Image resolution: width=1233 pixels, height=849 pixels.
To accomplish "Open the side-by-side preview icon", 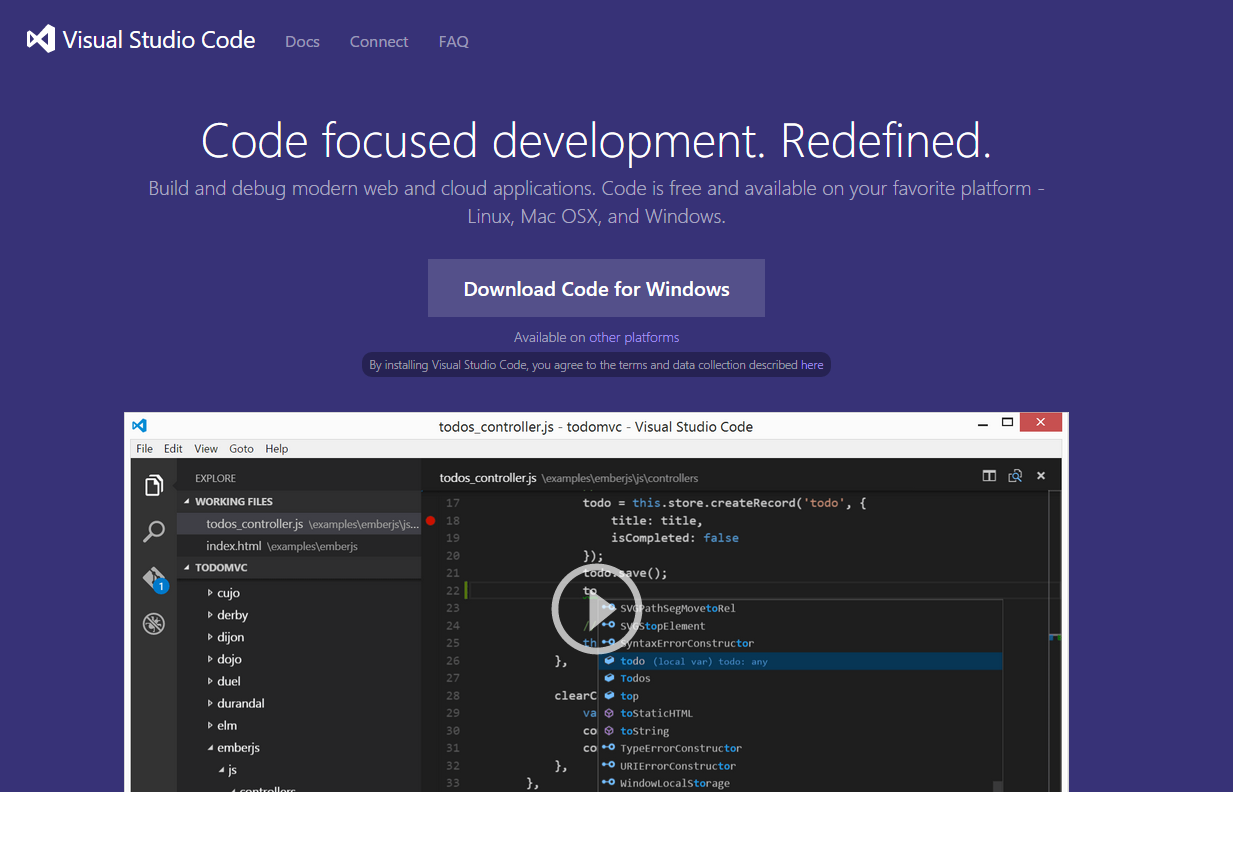I will coord(1015,476).
